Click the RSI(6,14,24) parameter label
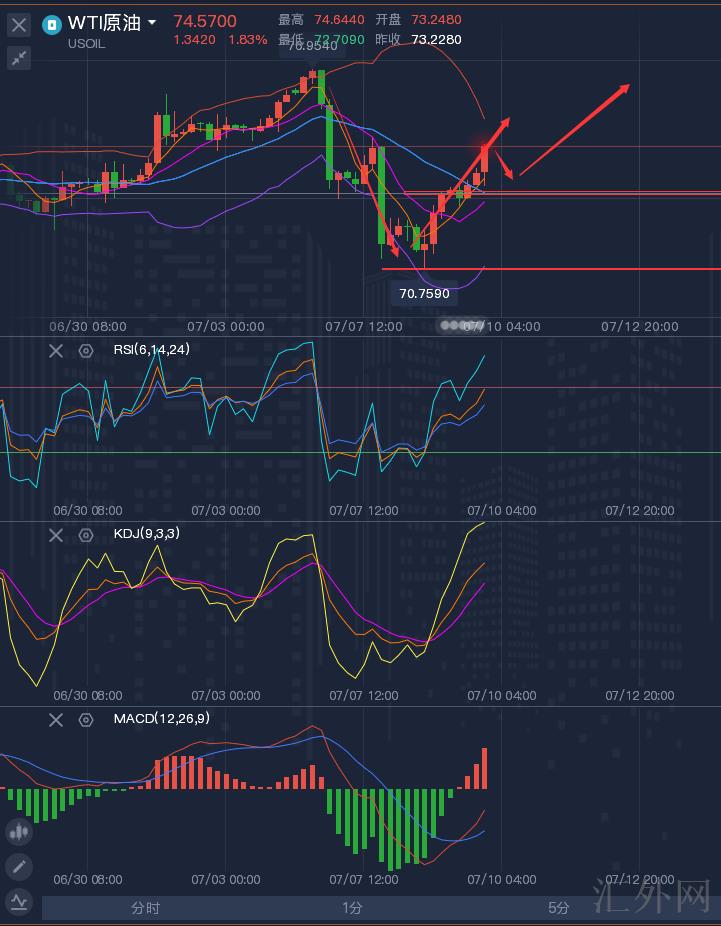Viewport: 721px width, 926px height. (151, 350)
